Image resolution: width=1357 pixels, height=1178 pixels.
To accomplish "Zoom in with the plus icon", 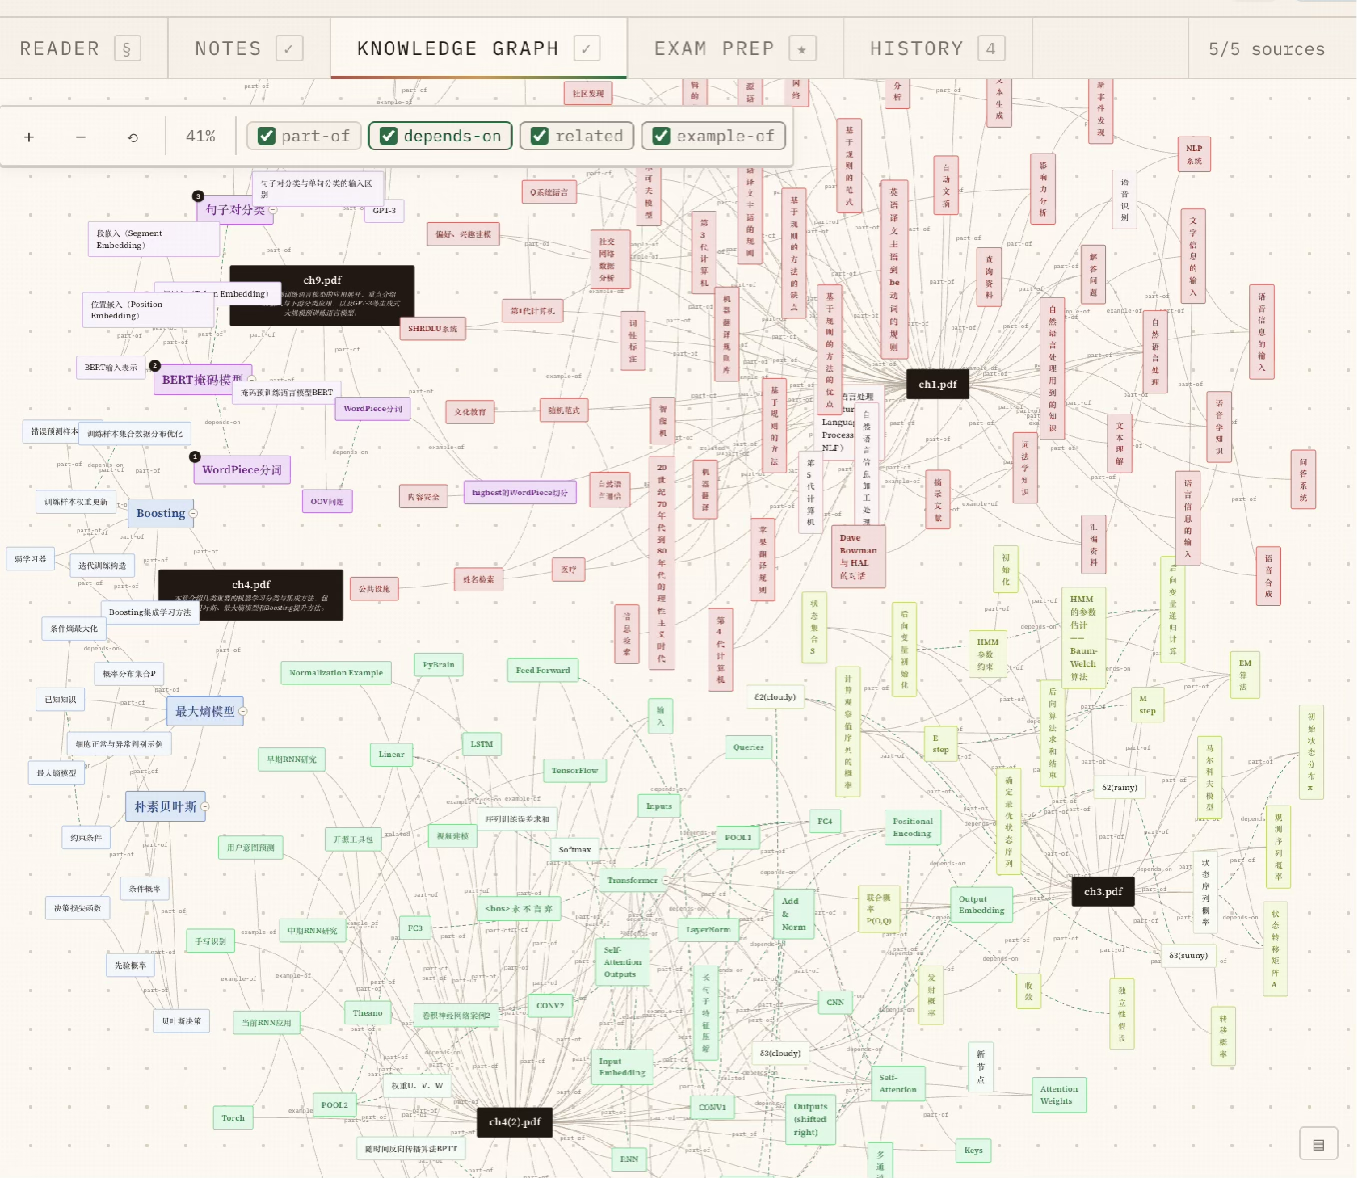I will tap(29, 137).
